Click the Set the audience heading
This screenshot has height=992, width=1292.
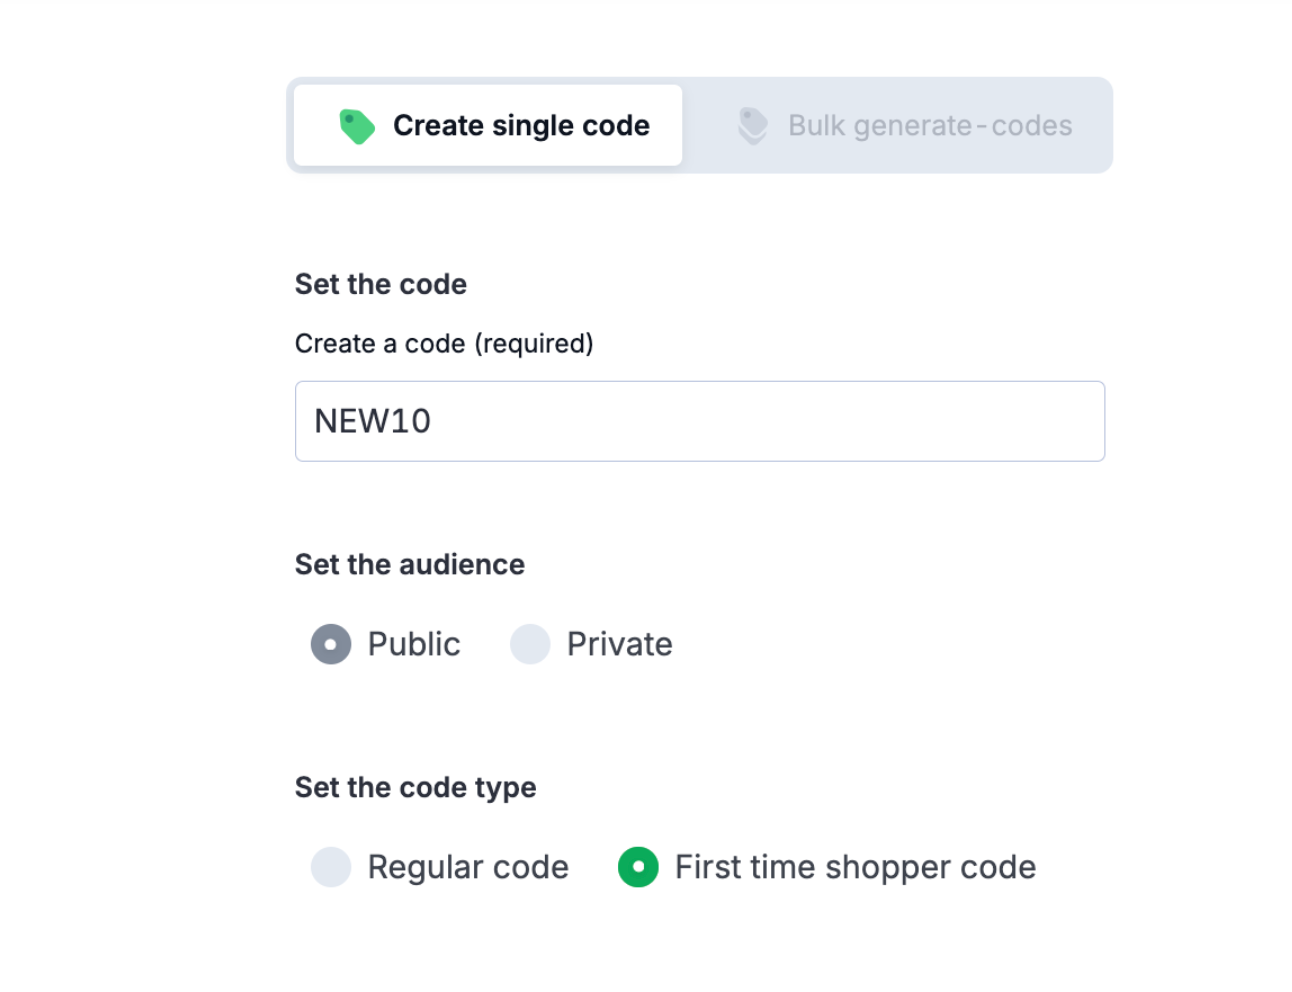click(x=409, y=564)
